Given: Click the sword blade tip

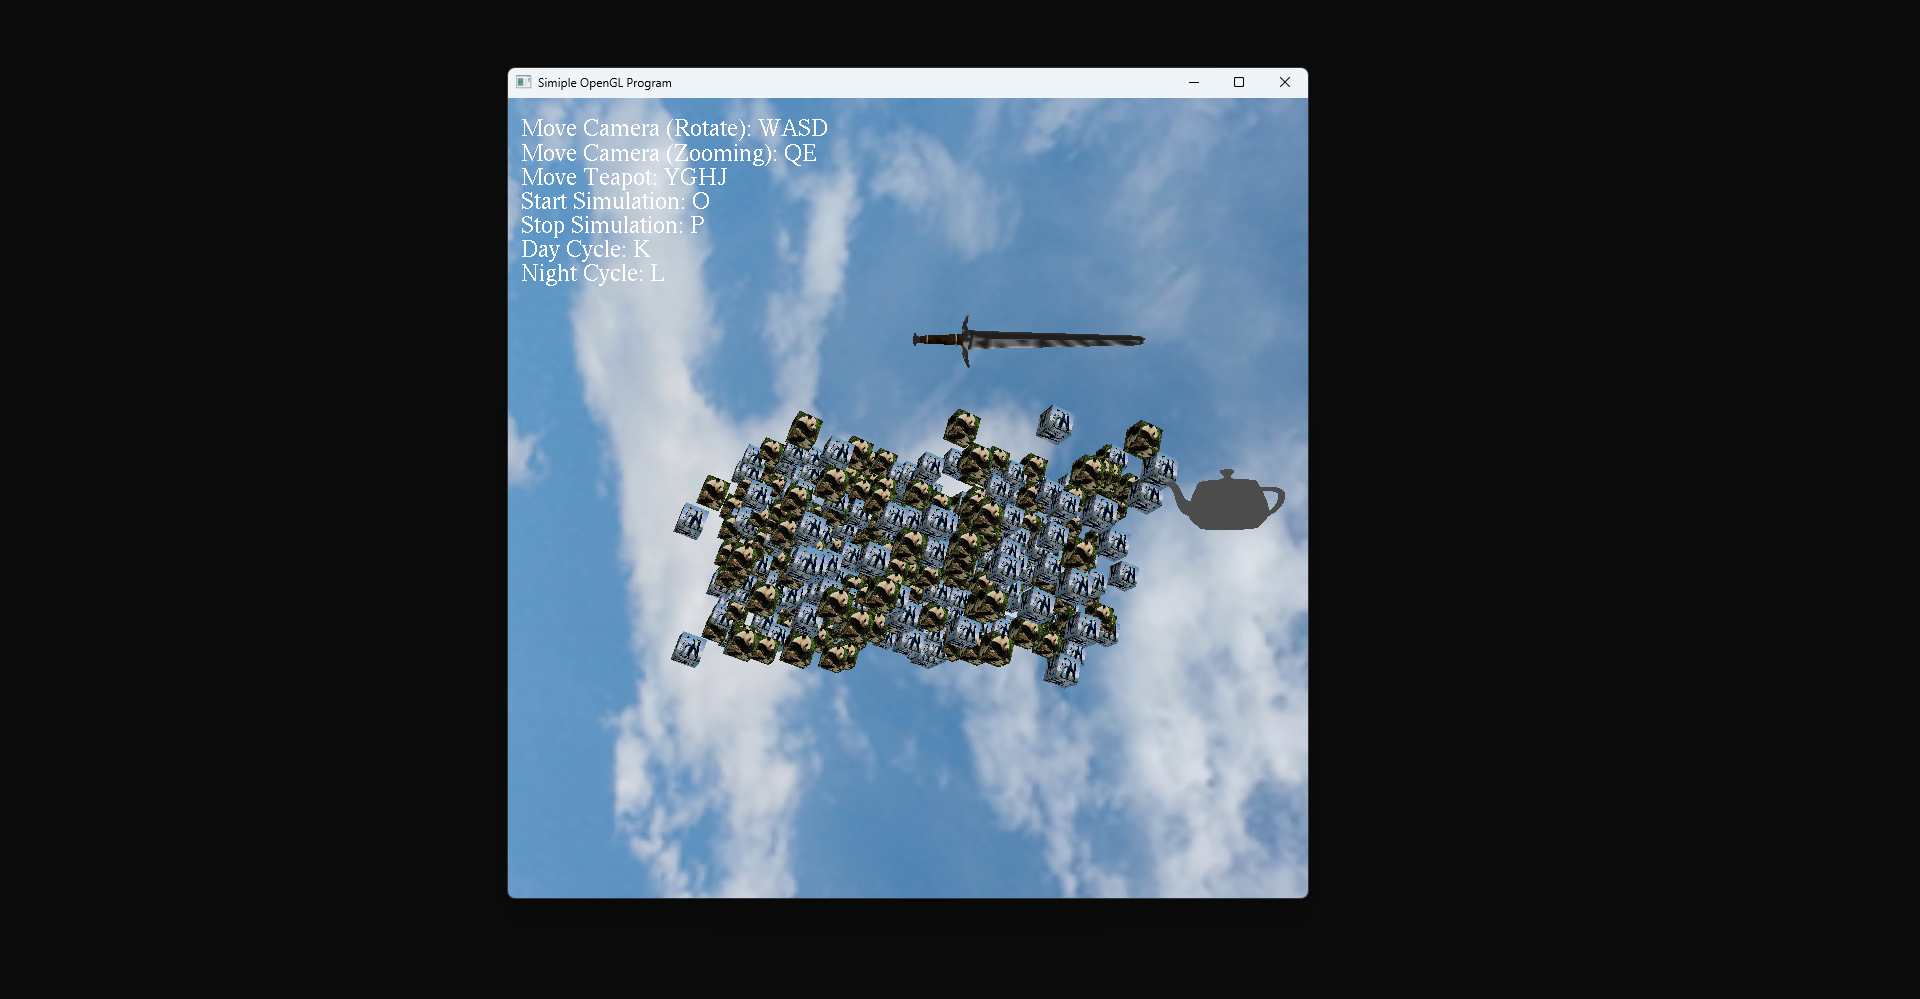Looking at the screenshot, I should [1139, 340].
